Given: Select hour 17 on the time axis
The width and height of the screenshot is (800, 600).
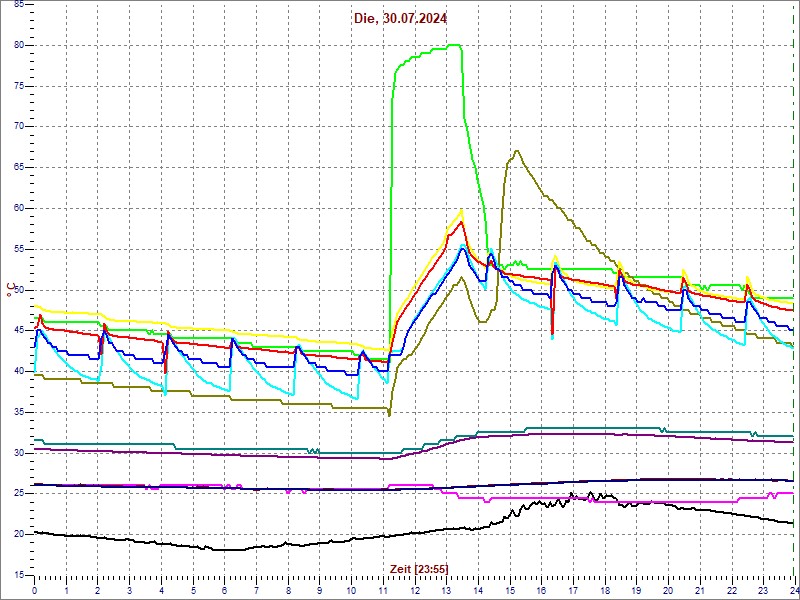Looking at the screenshot, I should coord(572,590).
